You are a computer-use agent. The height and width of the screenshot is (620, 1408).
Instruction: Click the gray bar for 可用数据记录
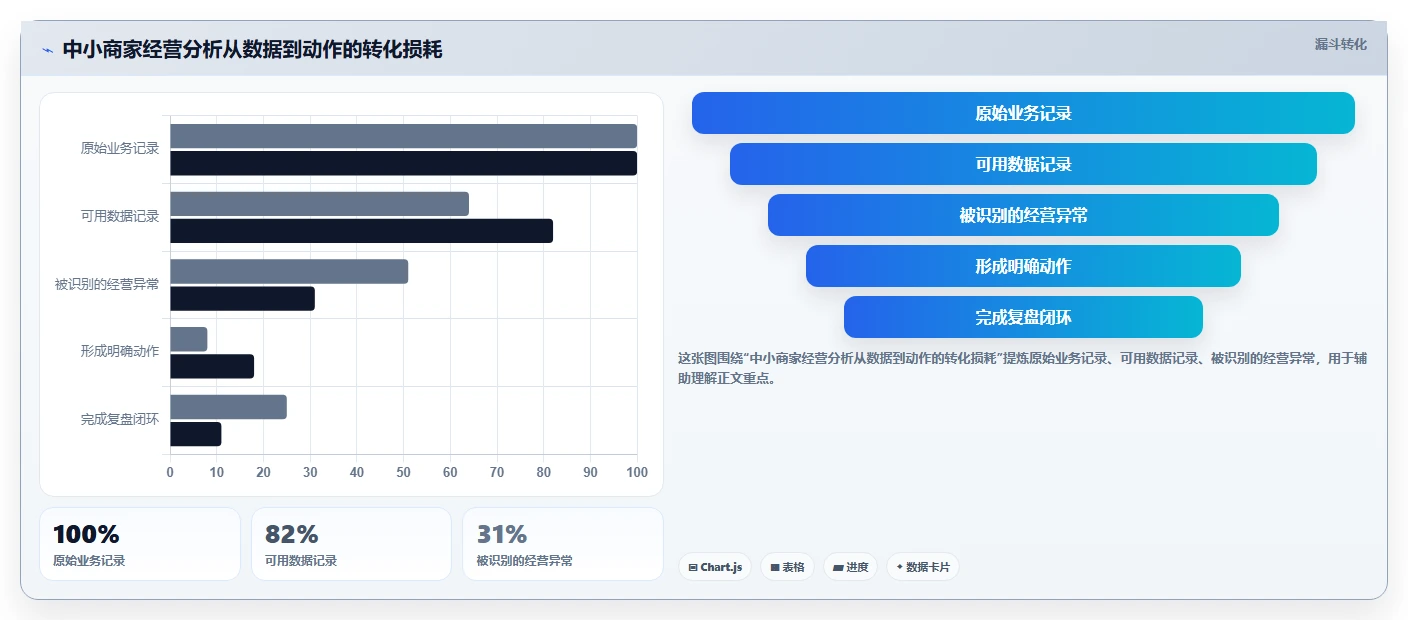[x=319, y=204]
